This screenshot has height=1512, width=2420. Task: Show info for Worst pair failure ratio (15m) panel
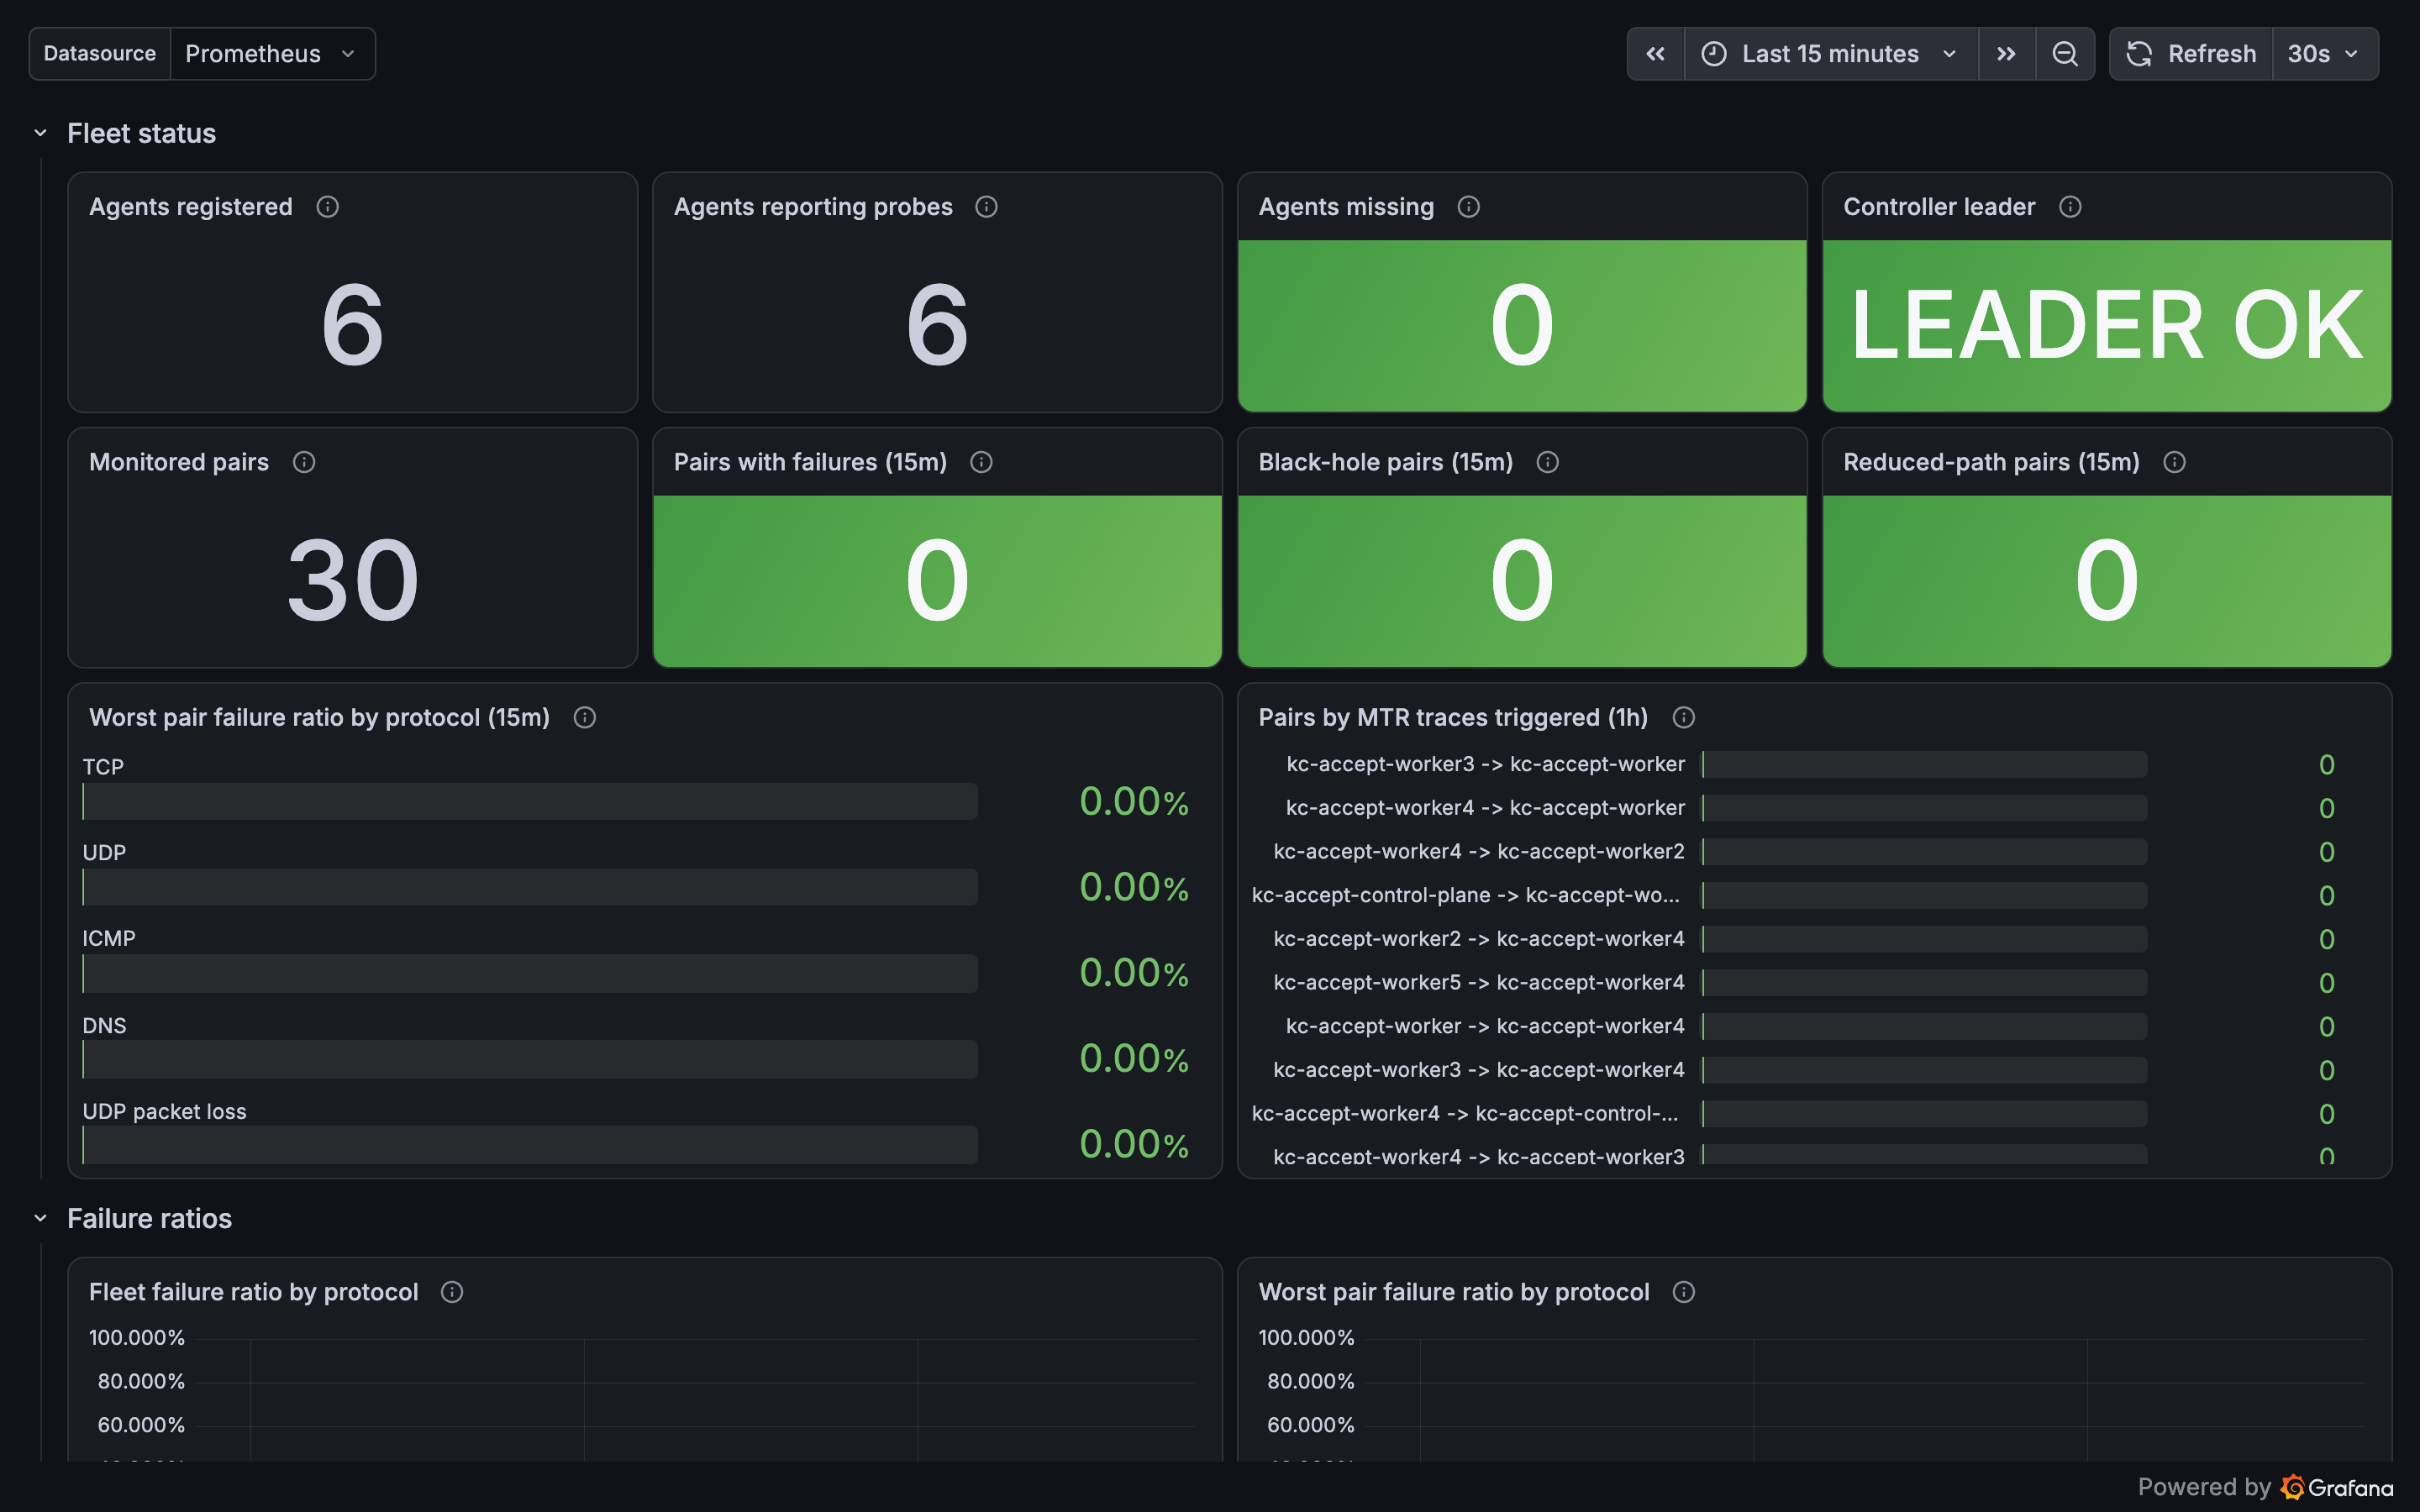point(585,718)
